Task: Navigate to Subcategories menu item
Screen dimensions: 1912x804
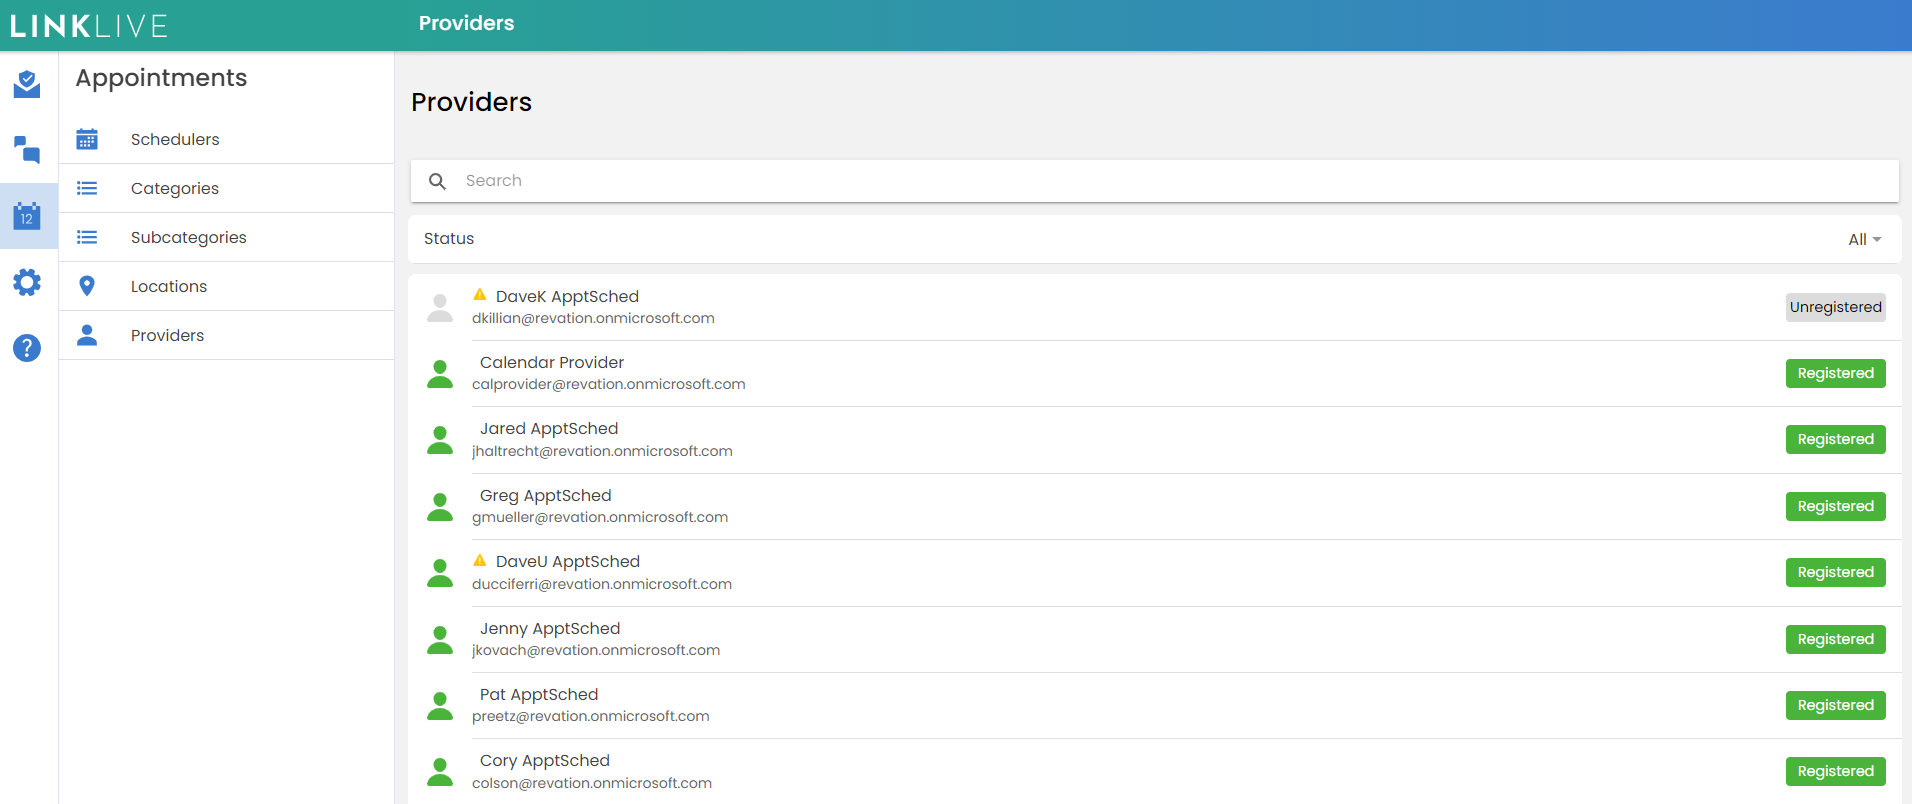Action: [x=188, y=237]
